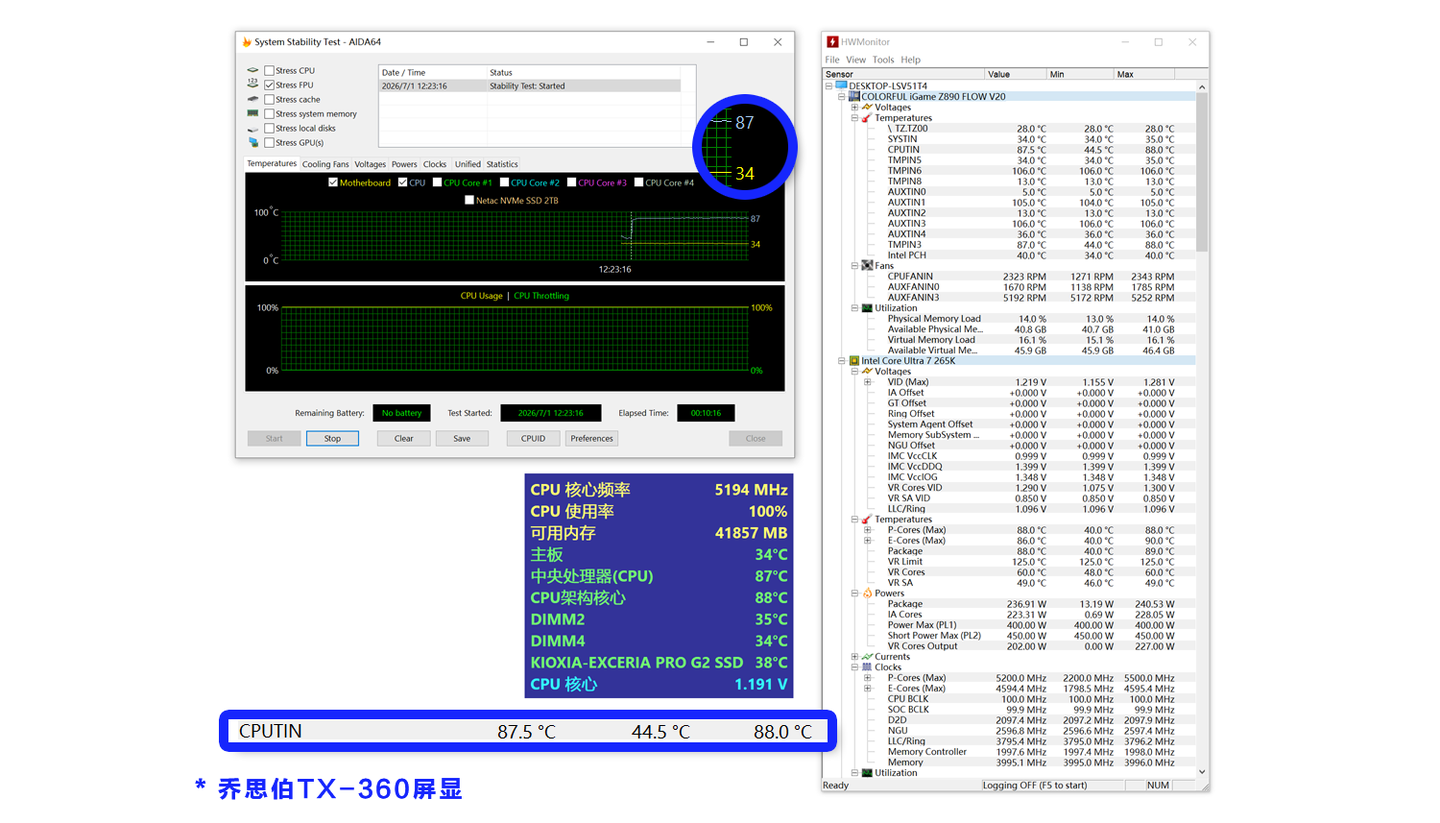Click the Stress local disks drive icon
This screenshot has width=1440, height=823.
[x=253, y=128]
